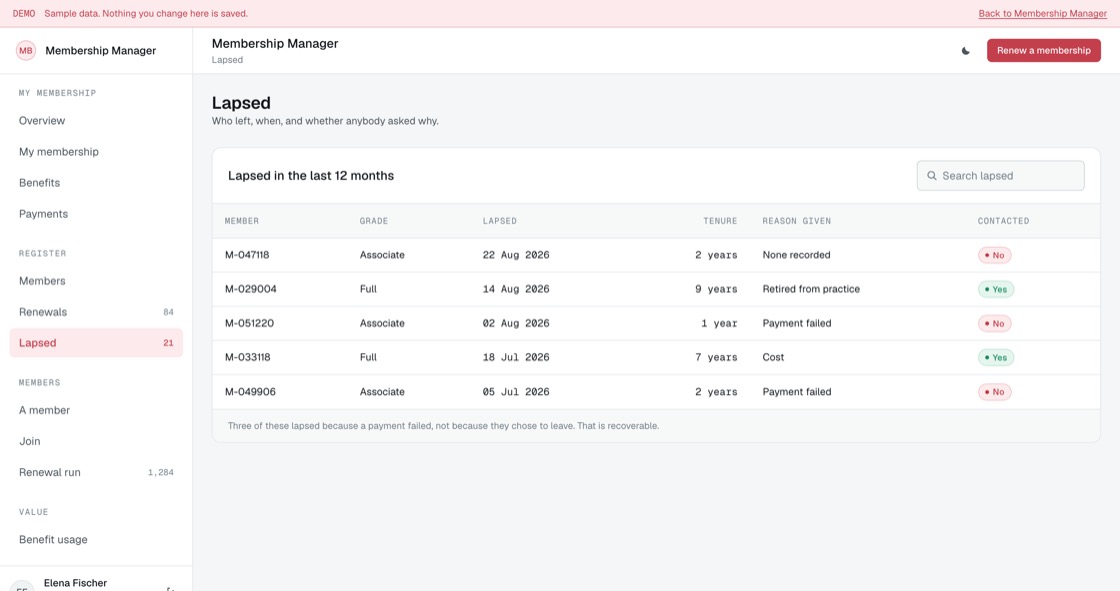The width and height of the screenshot is (1120, 591).
Task: Select member M-029004
Action: tap(251, 289)
